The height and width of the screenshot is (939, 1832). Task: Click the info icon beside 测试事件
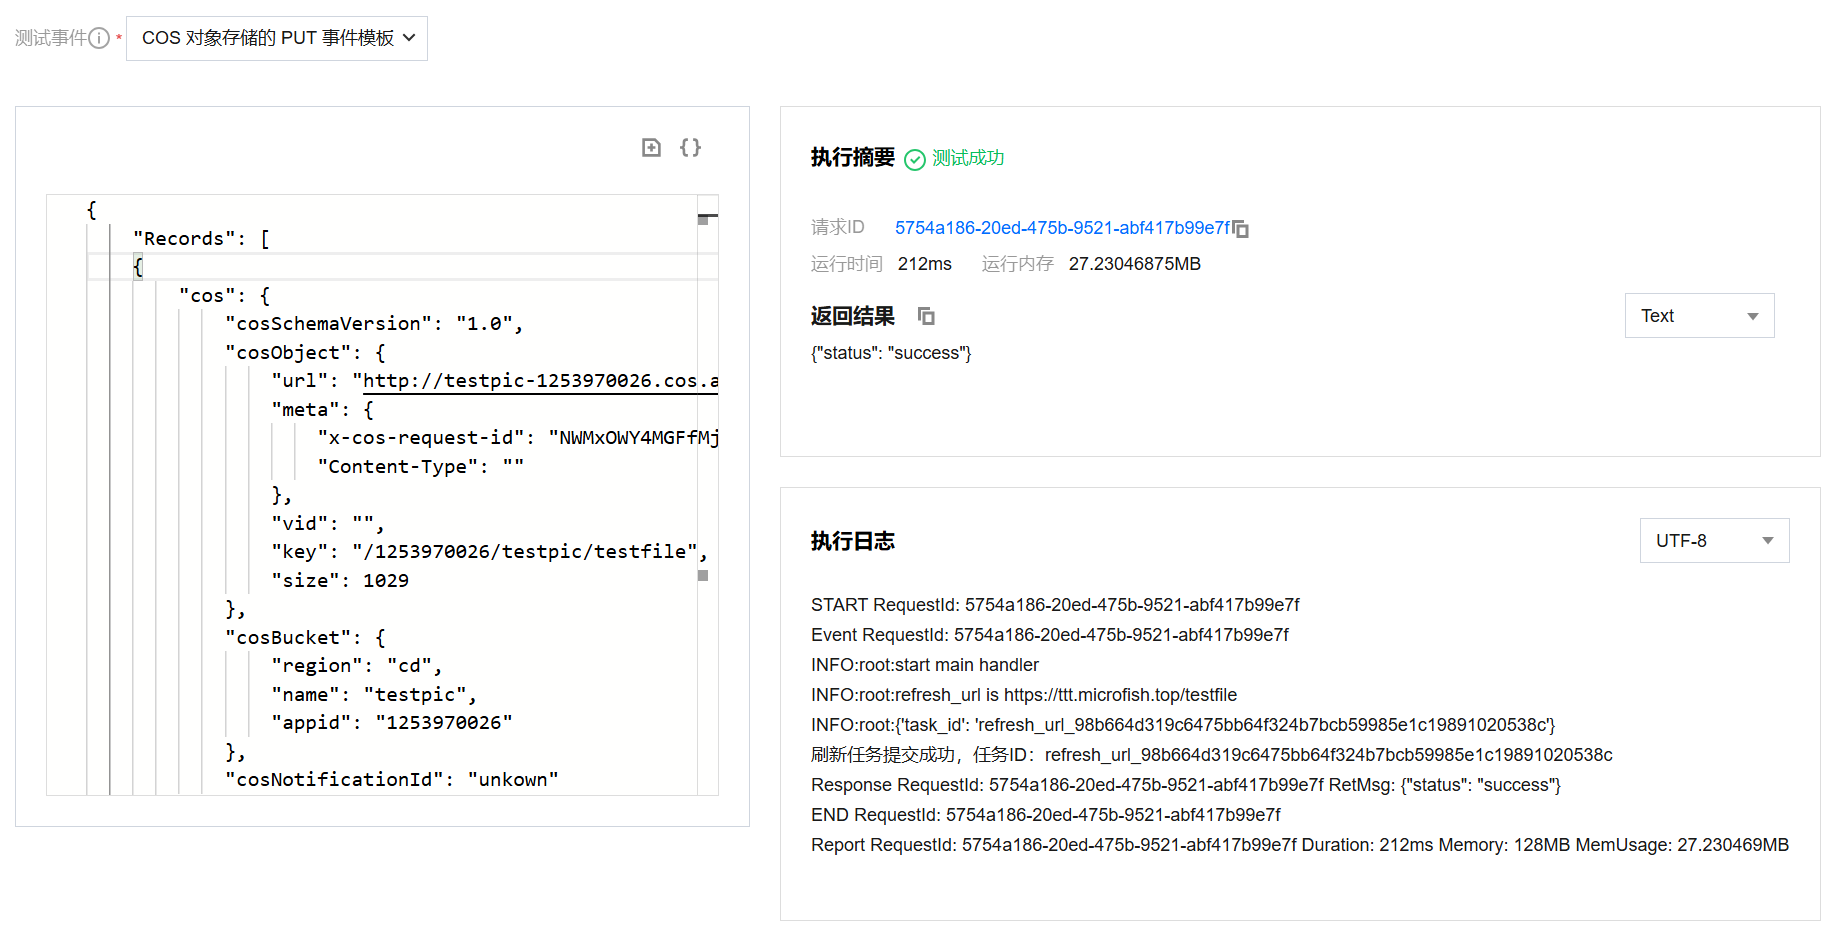tap(99, 38)
